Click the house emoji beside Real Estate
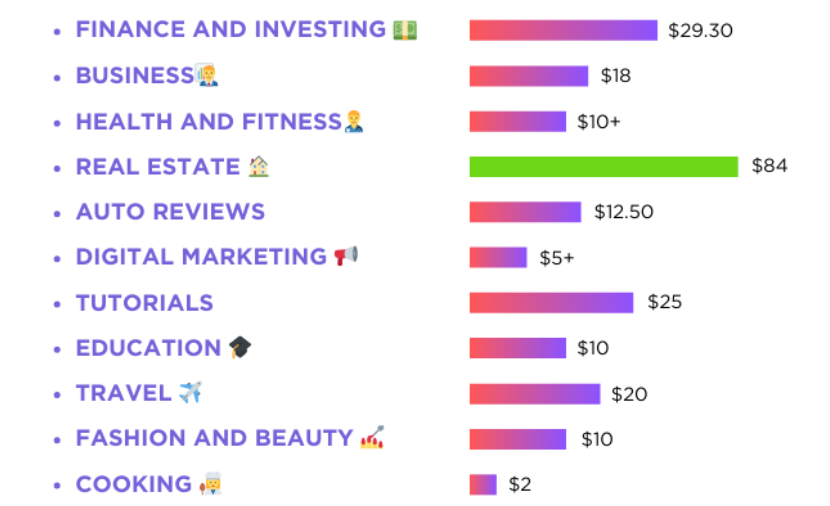This screenshot has height=506, width=830. (x=259, y=167)
